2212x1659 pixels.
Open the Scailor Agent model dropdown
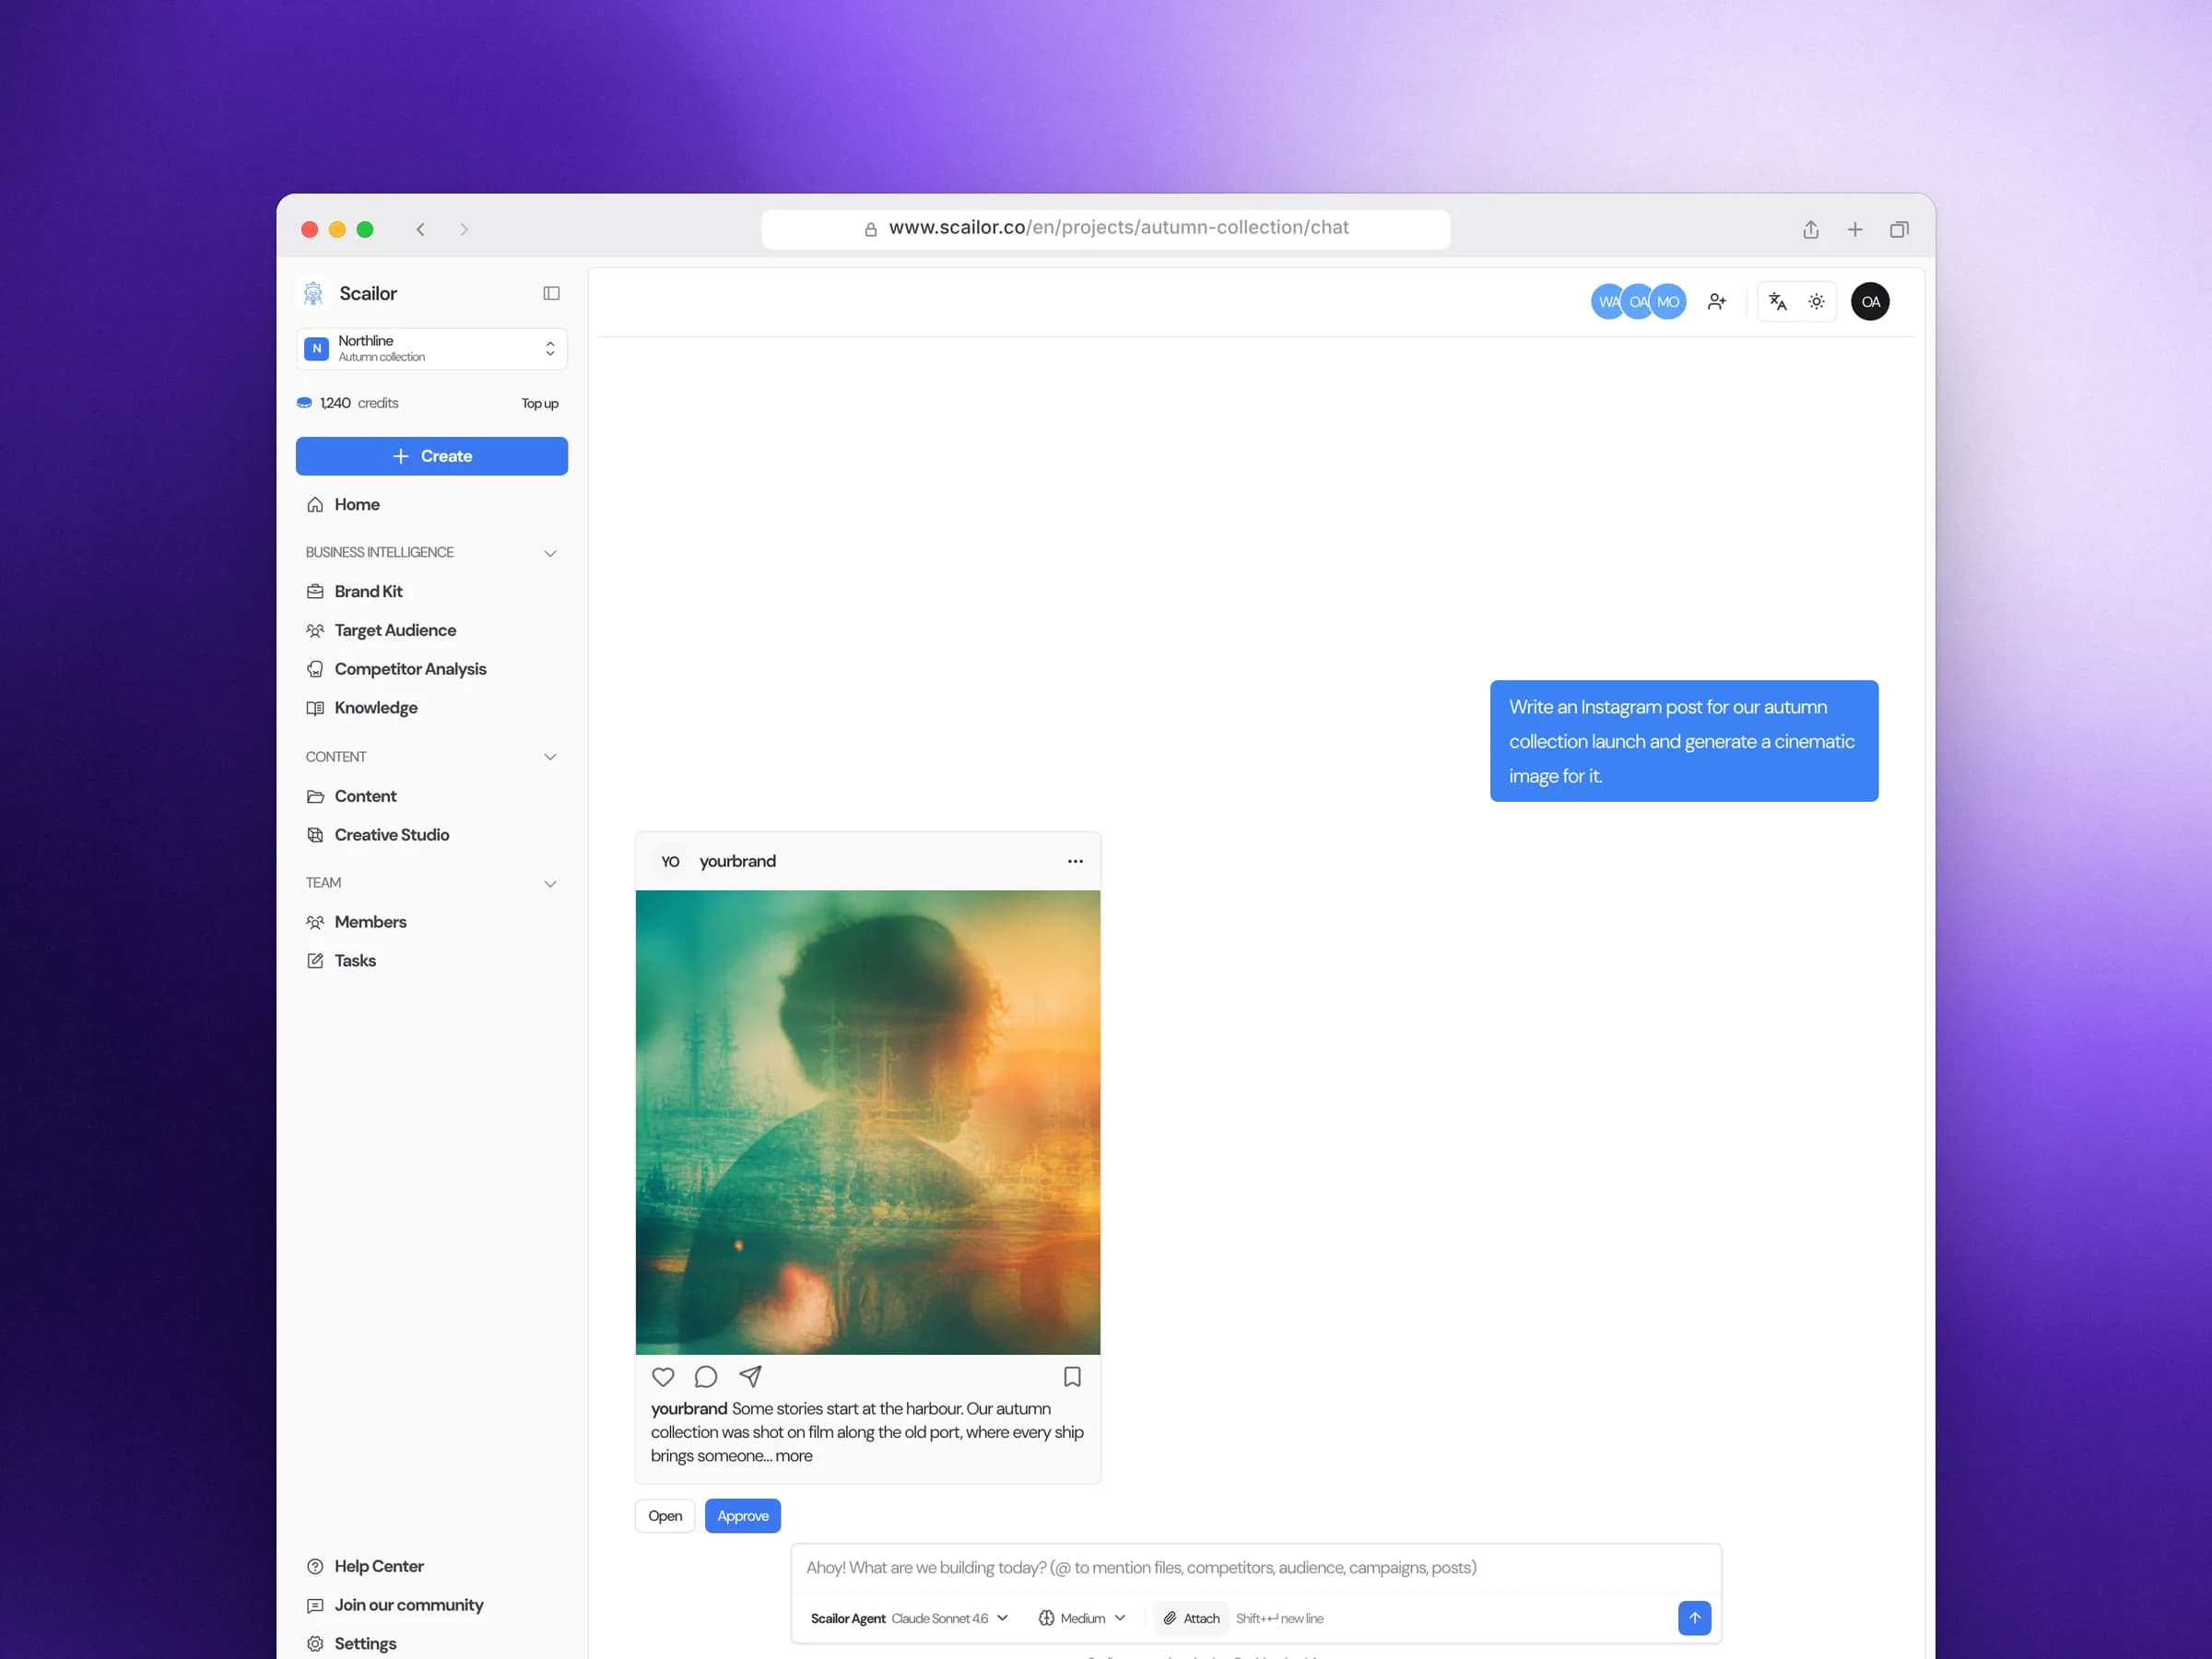[909, 1618]
